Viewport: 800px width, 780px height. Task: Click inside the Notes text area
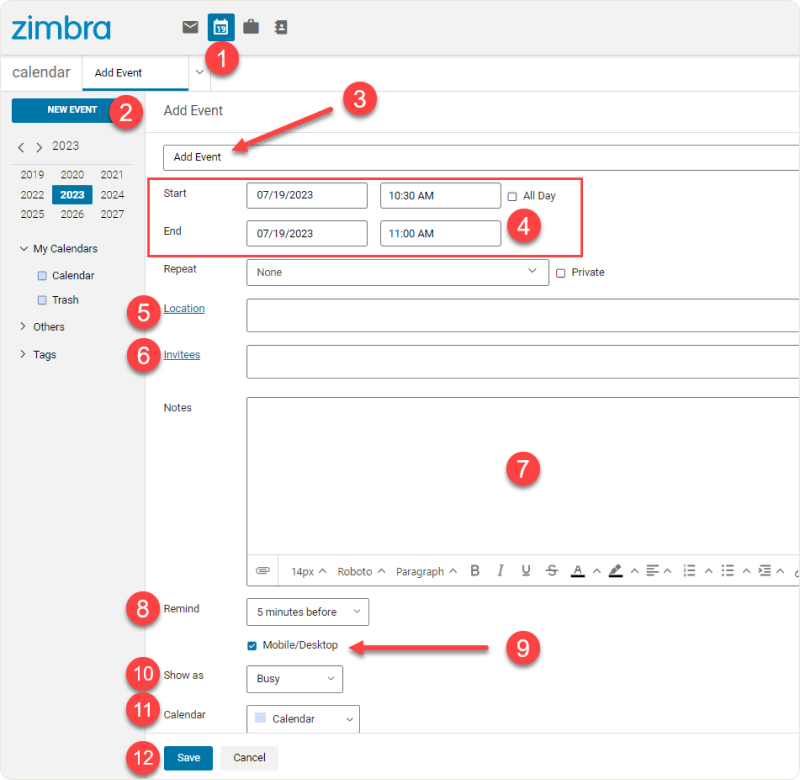coord(523,476)
